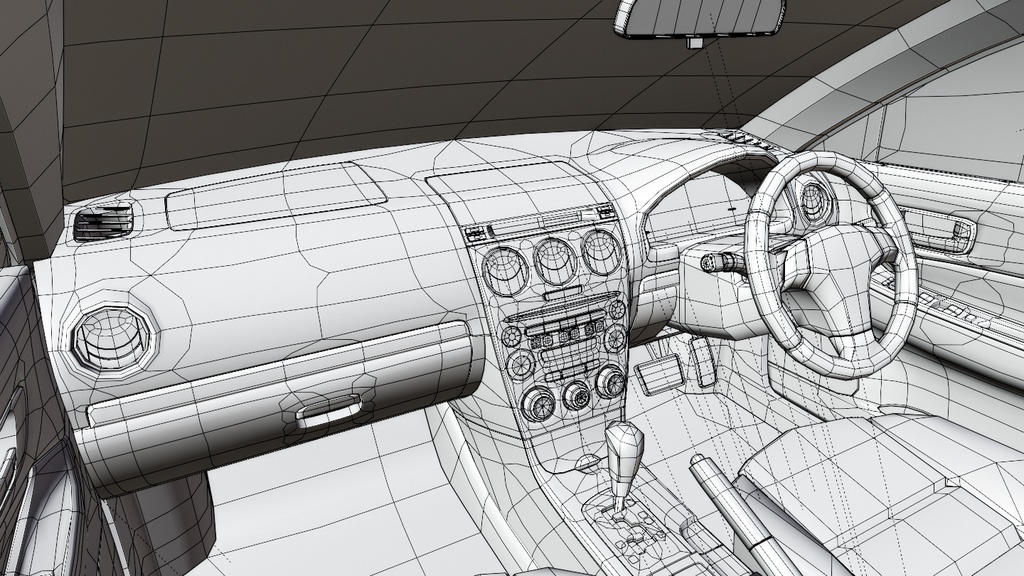This screenshot has height=576, width=1024.
Task: Select the rear-view mirror mesh
Action: click(699, 16)
